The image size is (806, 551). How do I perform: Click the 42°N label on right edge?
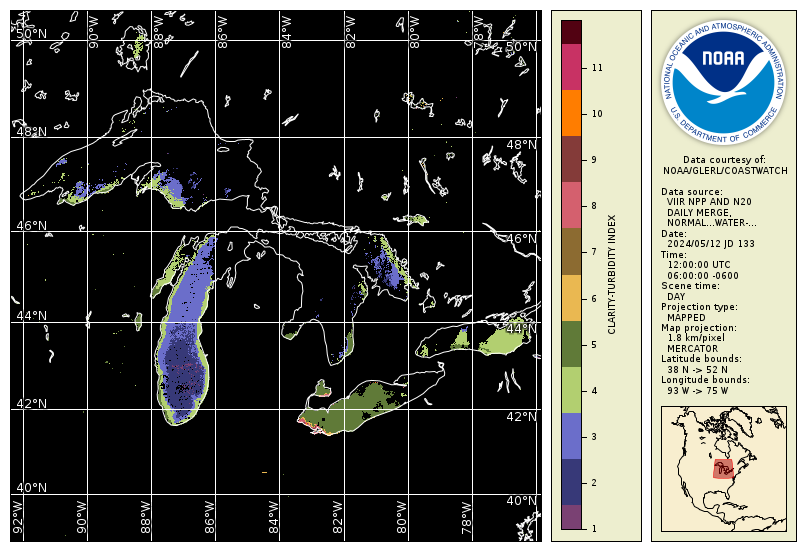pyautogui.click(x=521, y=417)
